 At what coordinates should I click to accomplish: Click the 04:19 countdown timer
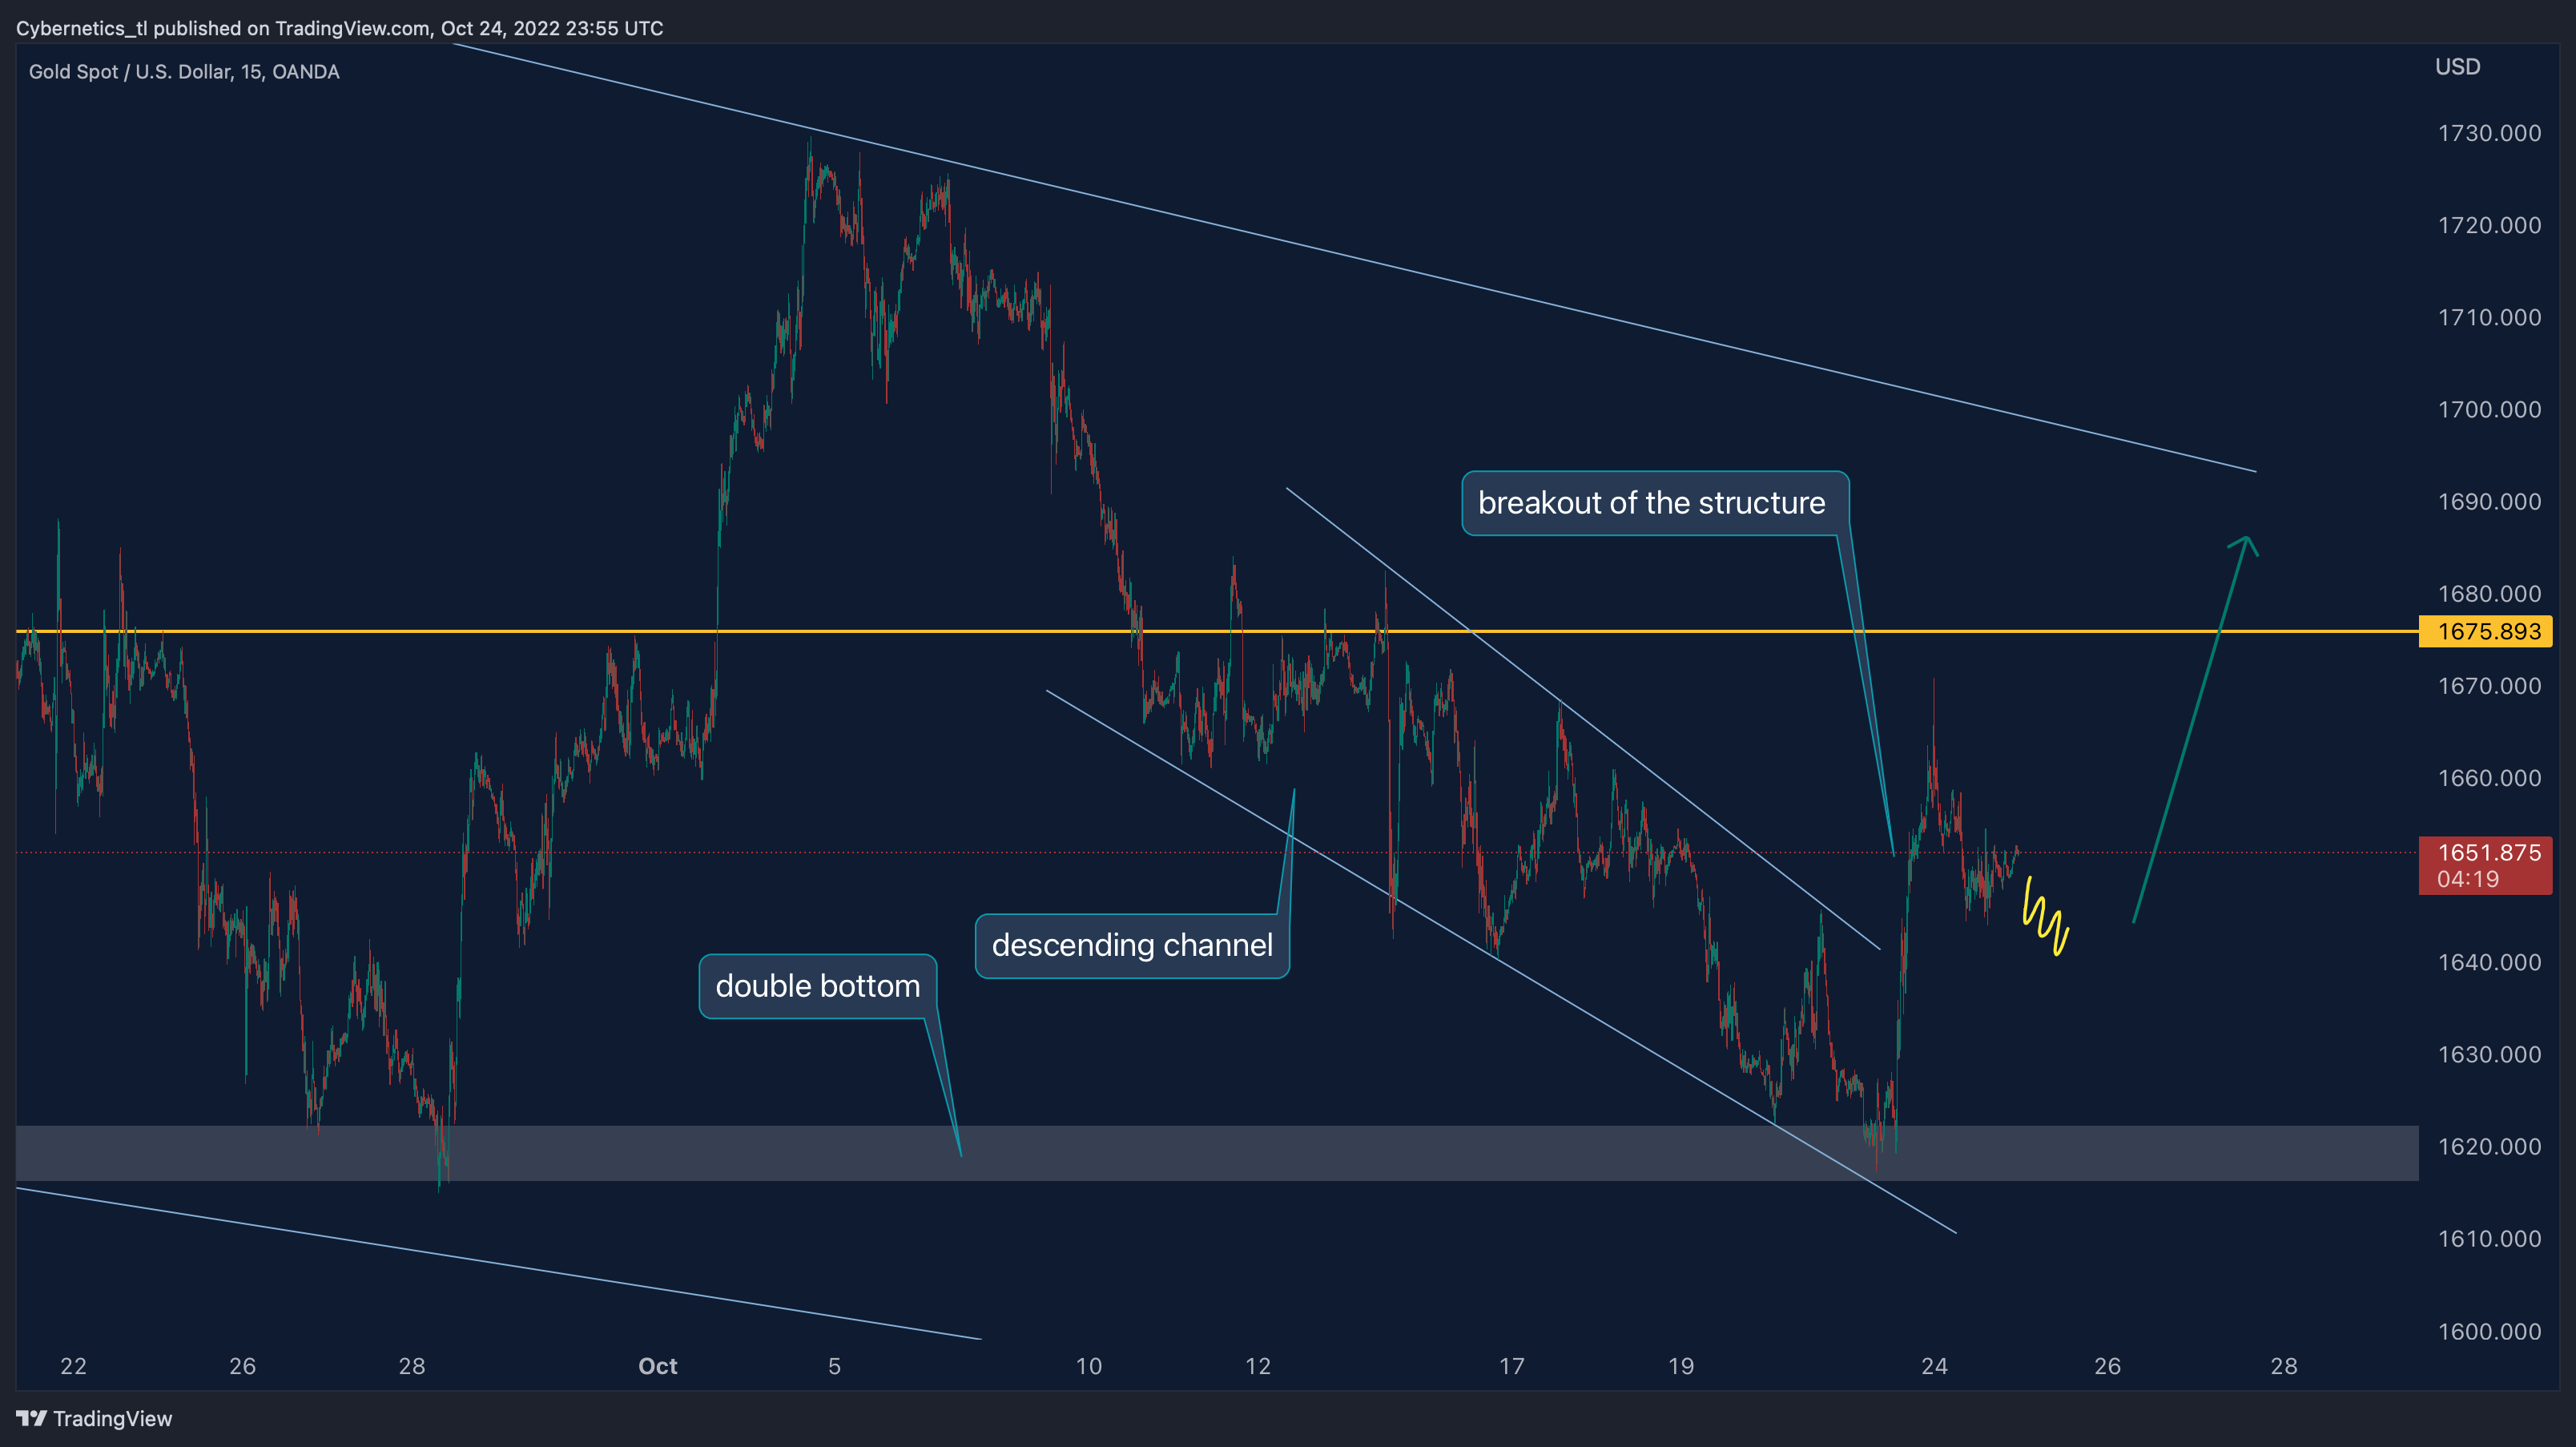(x=2467, y=880)
